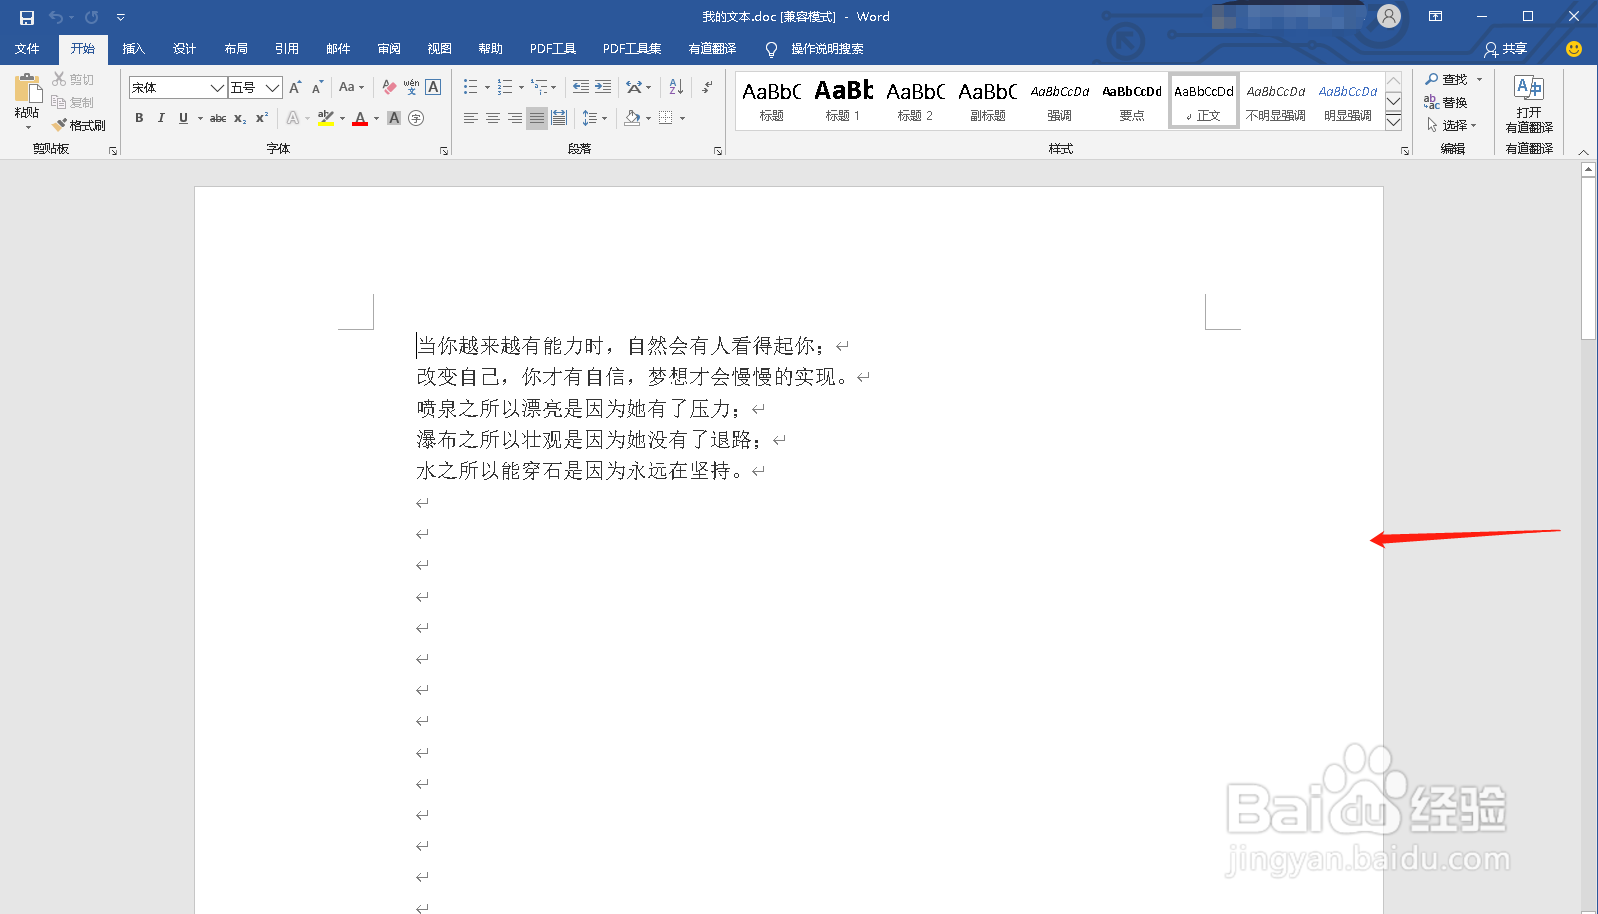Pick the font color red A button

coord(360,118)
